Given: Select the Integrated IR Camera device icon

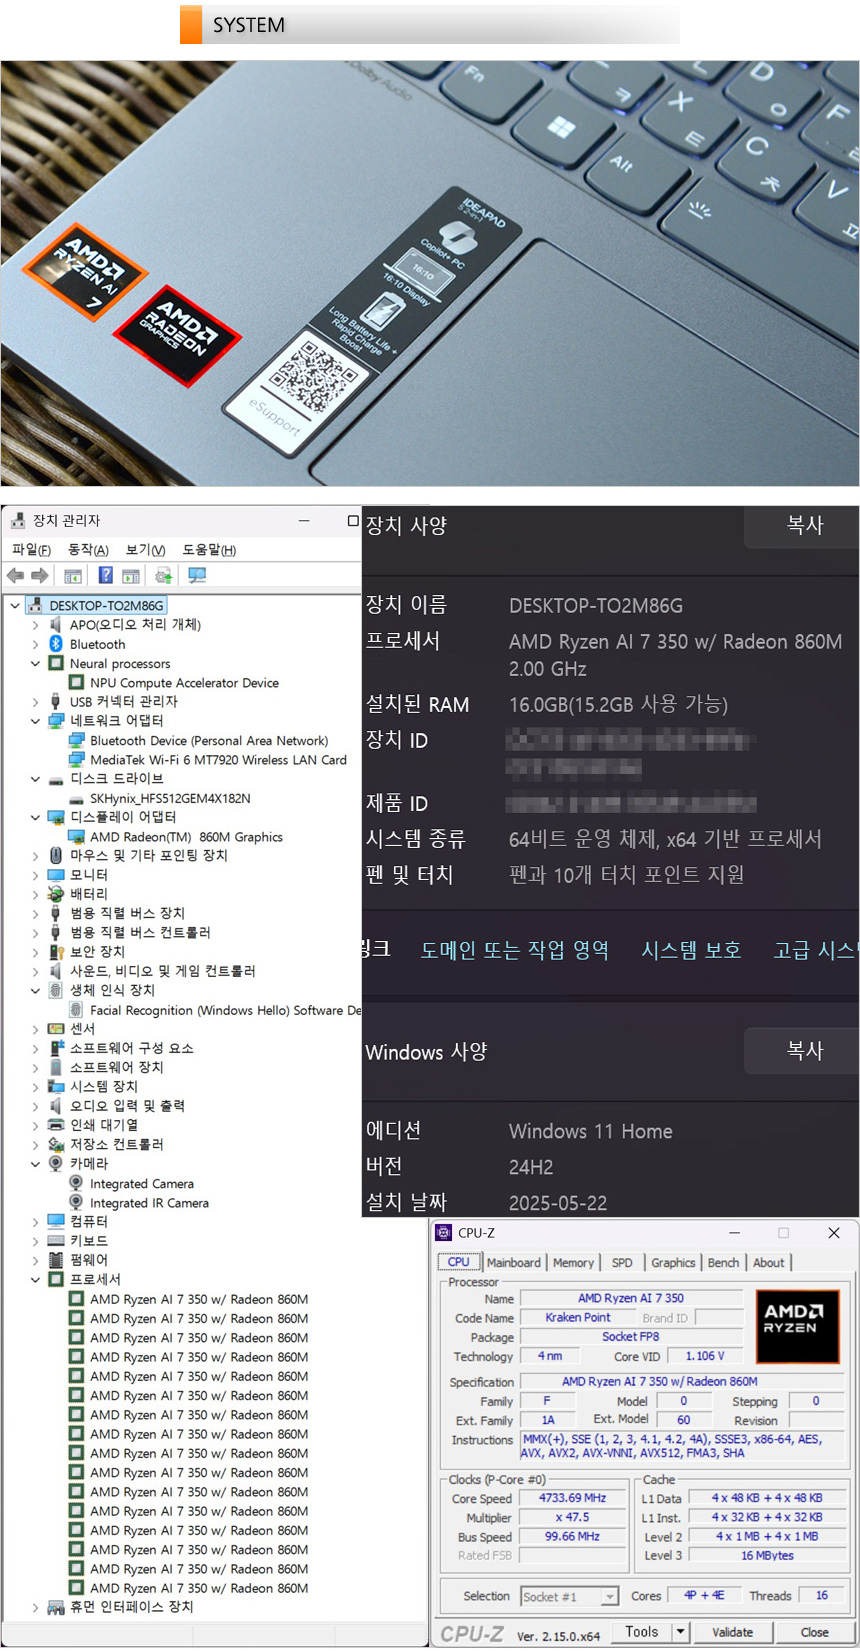Looking at the screenshot, I should (76, 1202).
